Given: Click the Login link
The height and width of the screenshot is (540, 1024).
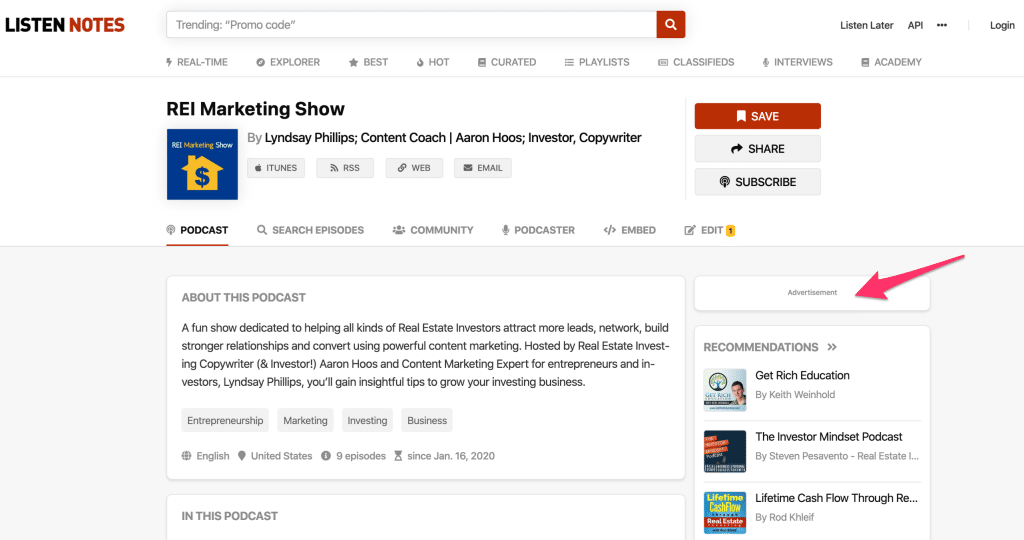Looking at the screenshot, I should [1002, 25].
